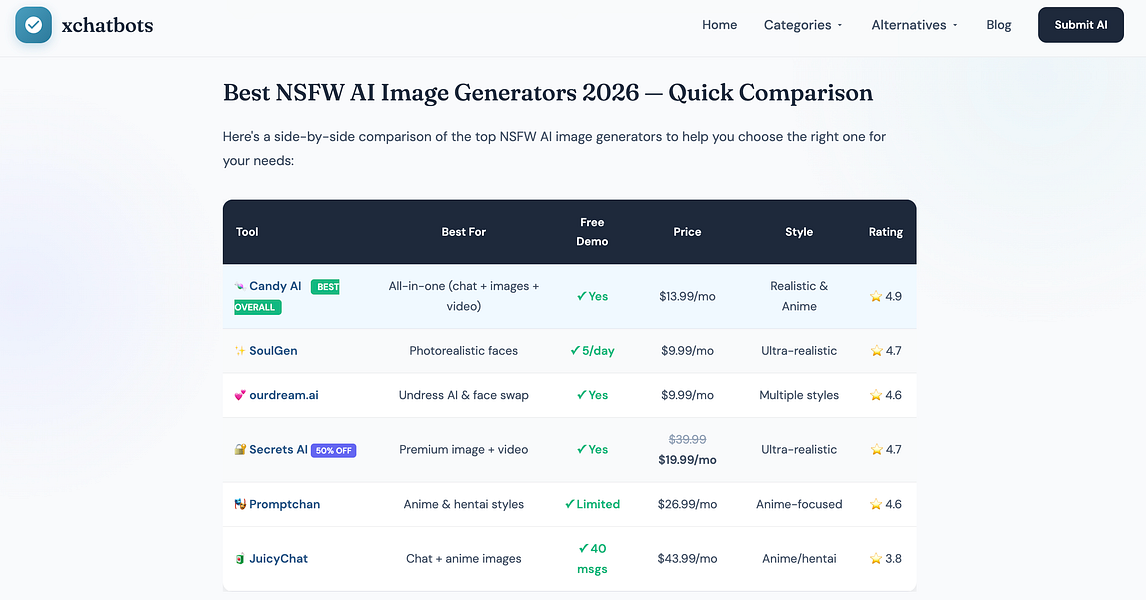
Task: Click the 'Multiple styles' cell
Action: pyautogui.click(x=799, y=395)
